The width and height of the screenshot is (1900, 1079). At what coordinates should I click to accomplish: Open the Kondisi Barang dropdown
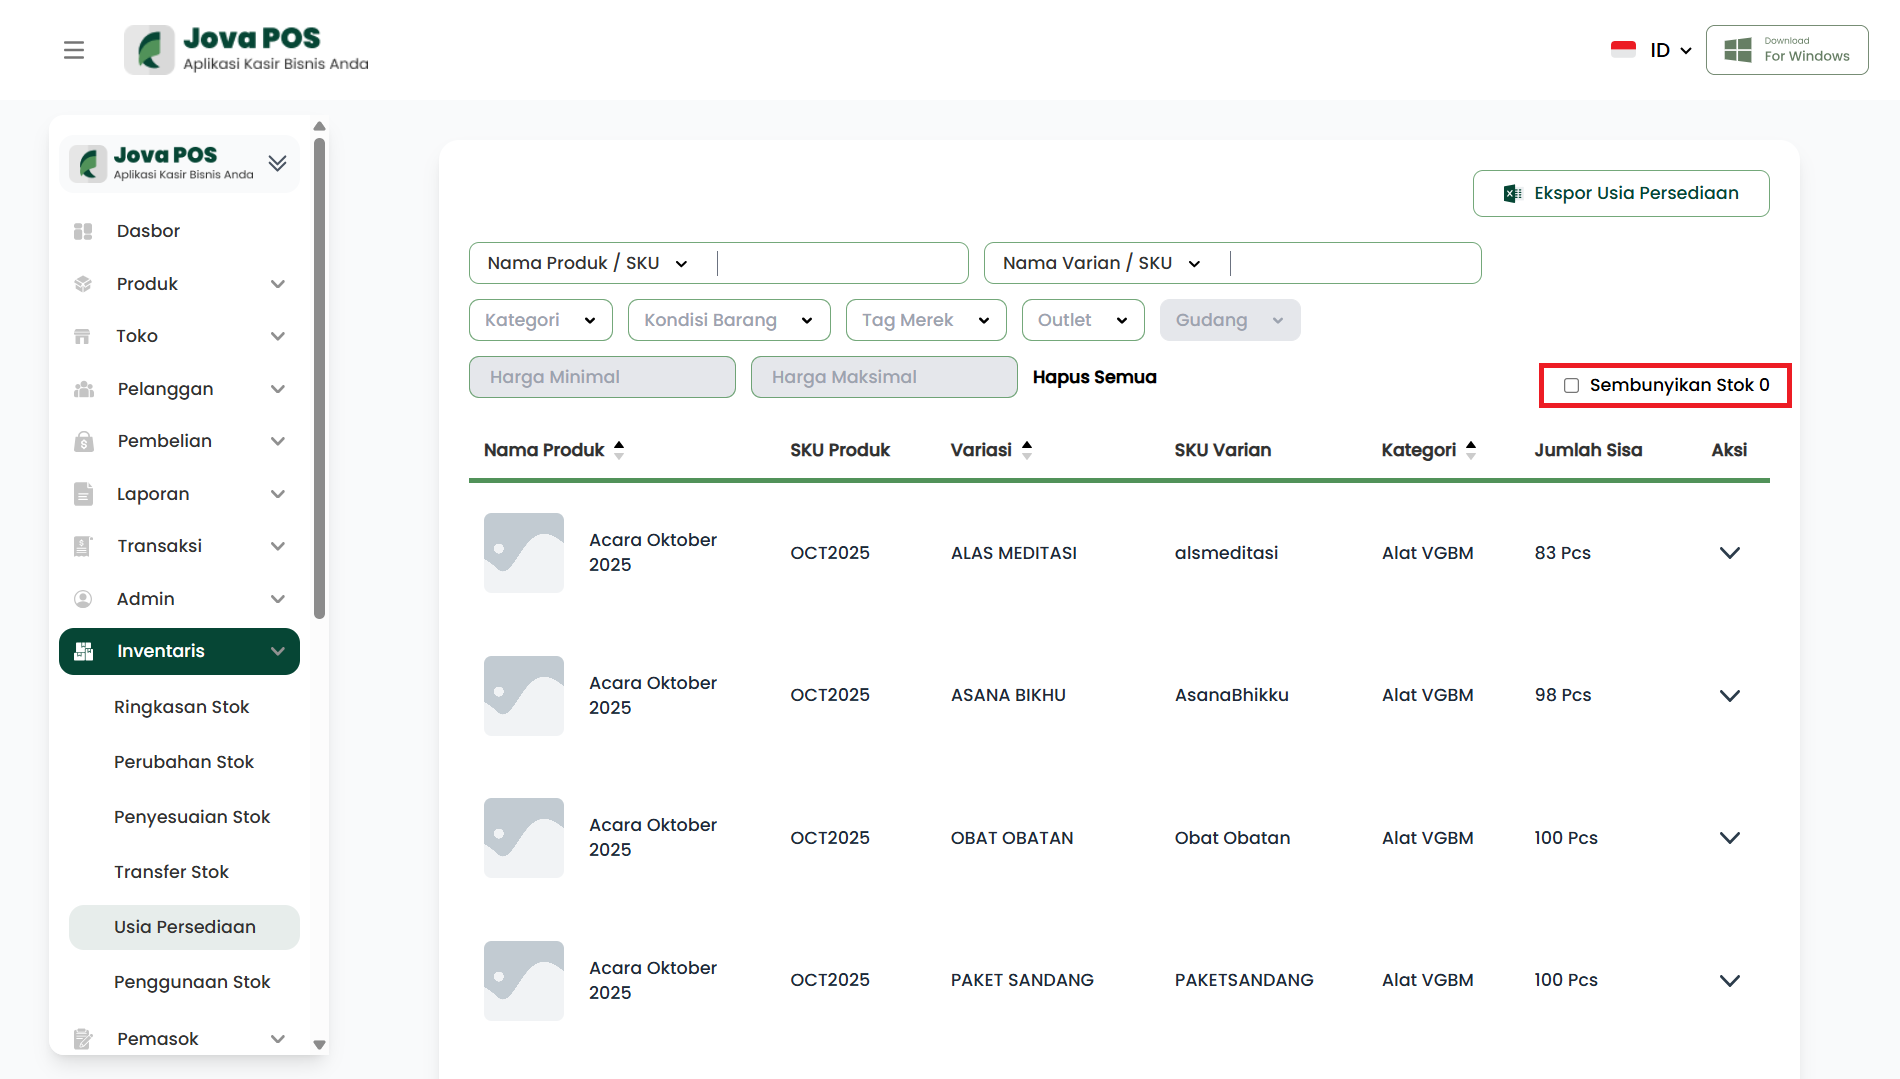coord(728,320)
